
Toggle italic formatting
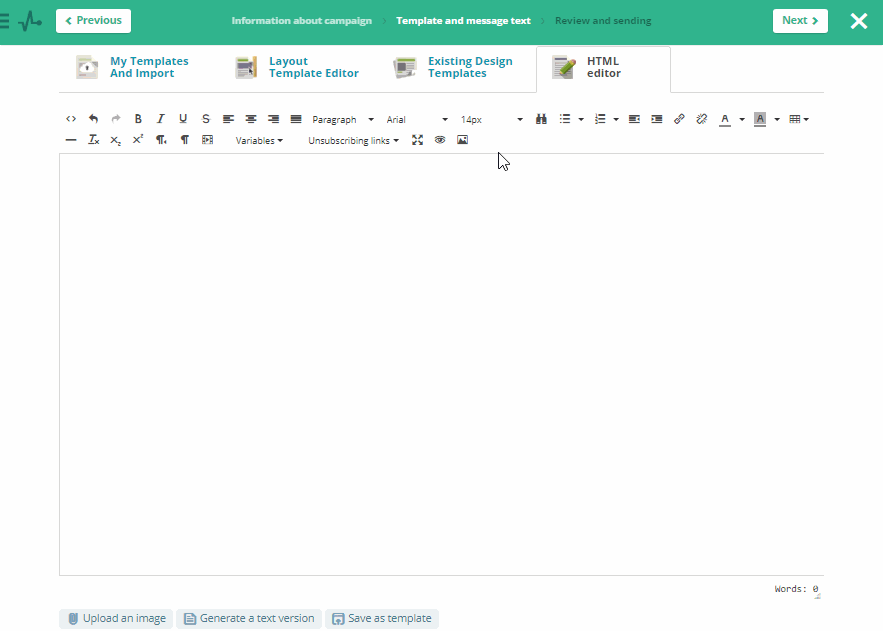160,119
